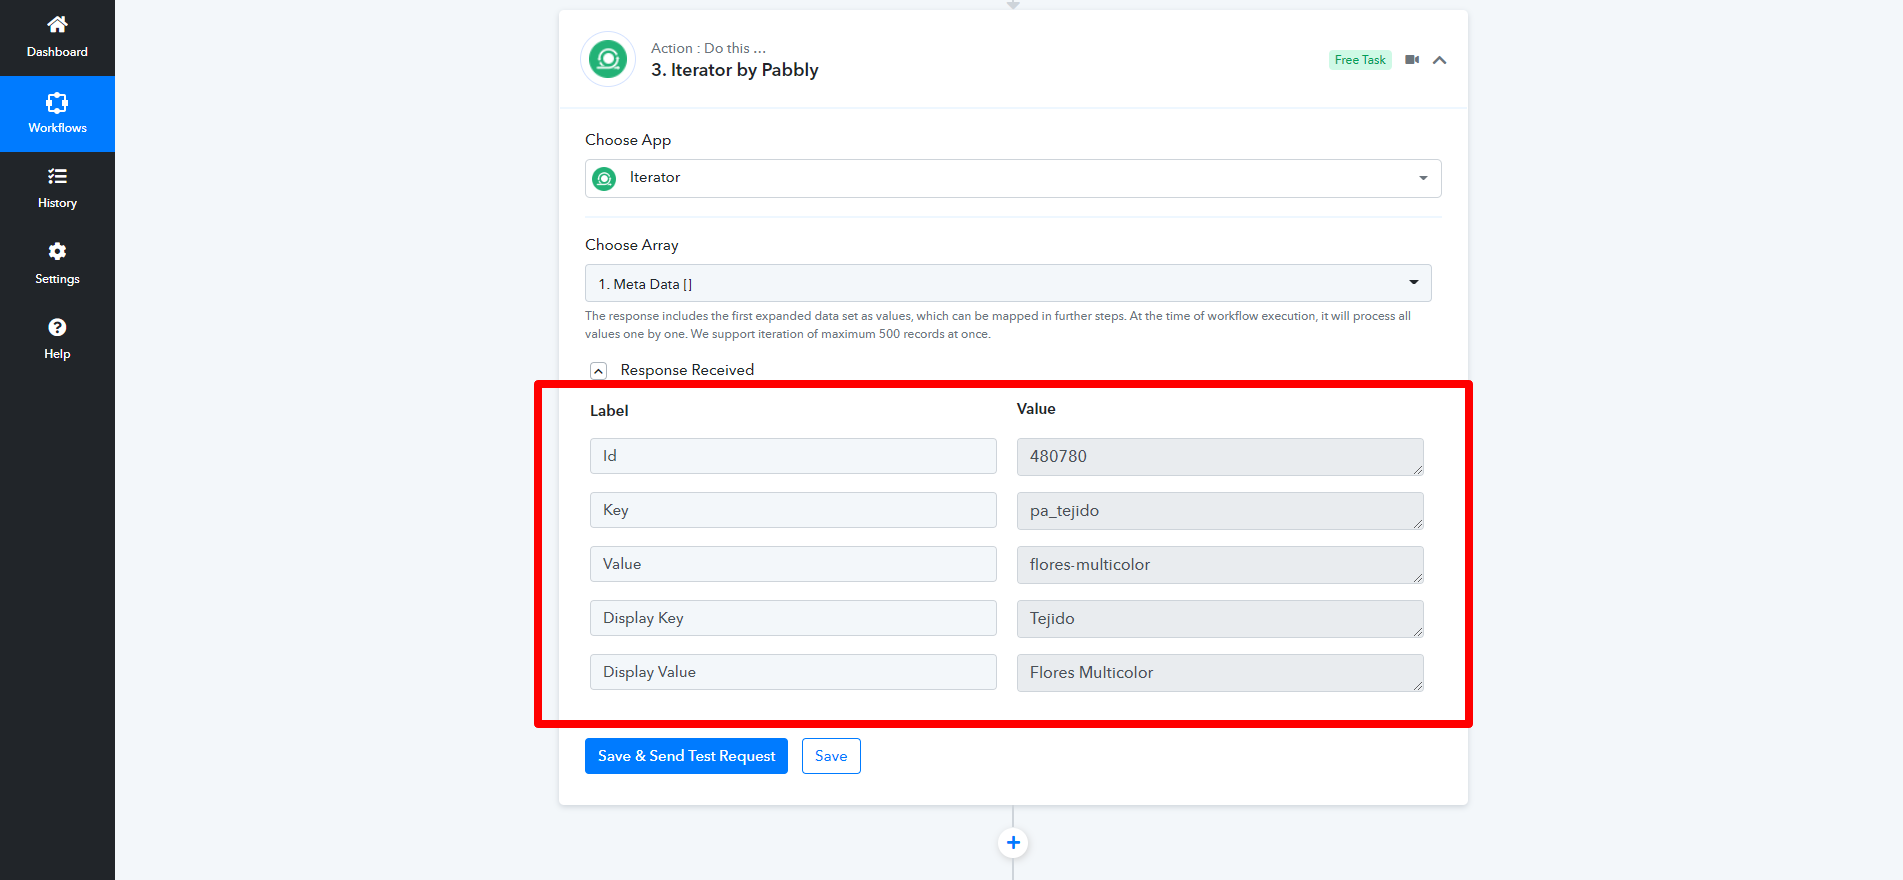Image resolution: width=1903 pixels, height=880 pixels.
Task: Click the video tutorial camera icon
Action: click(x=1412, y=60)
